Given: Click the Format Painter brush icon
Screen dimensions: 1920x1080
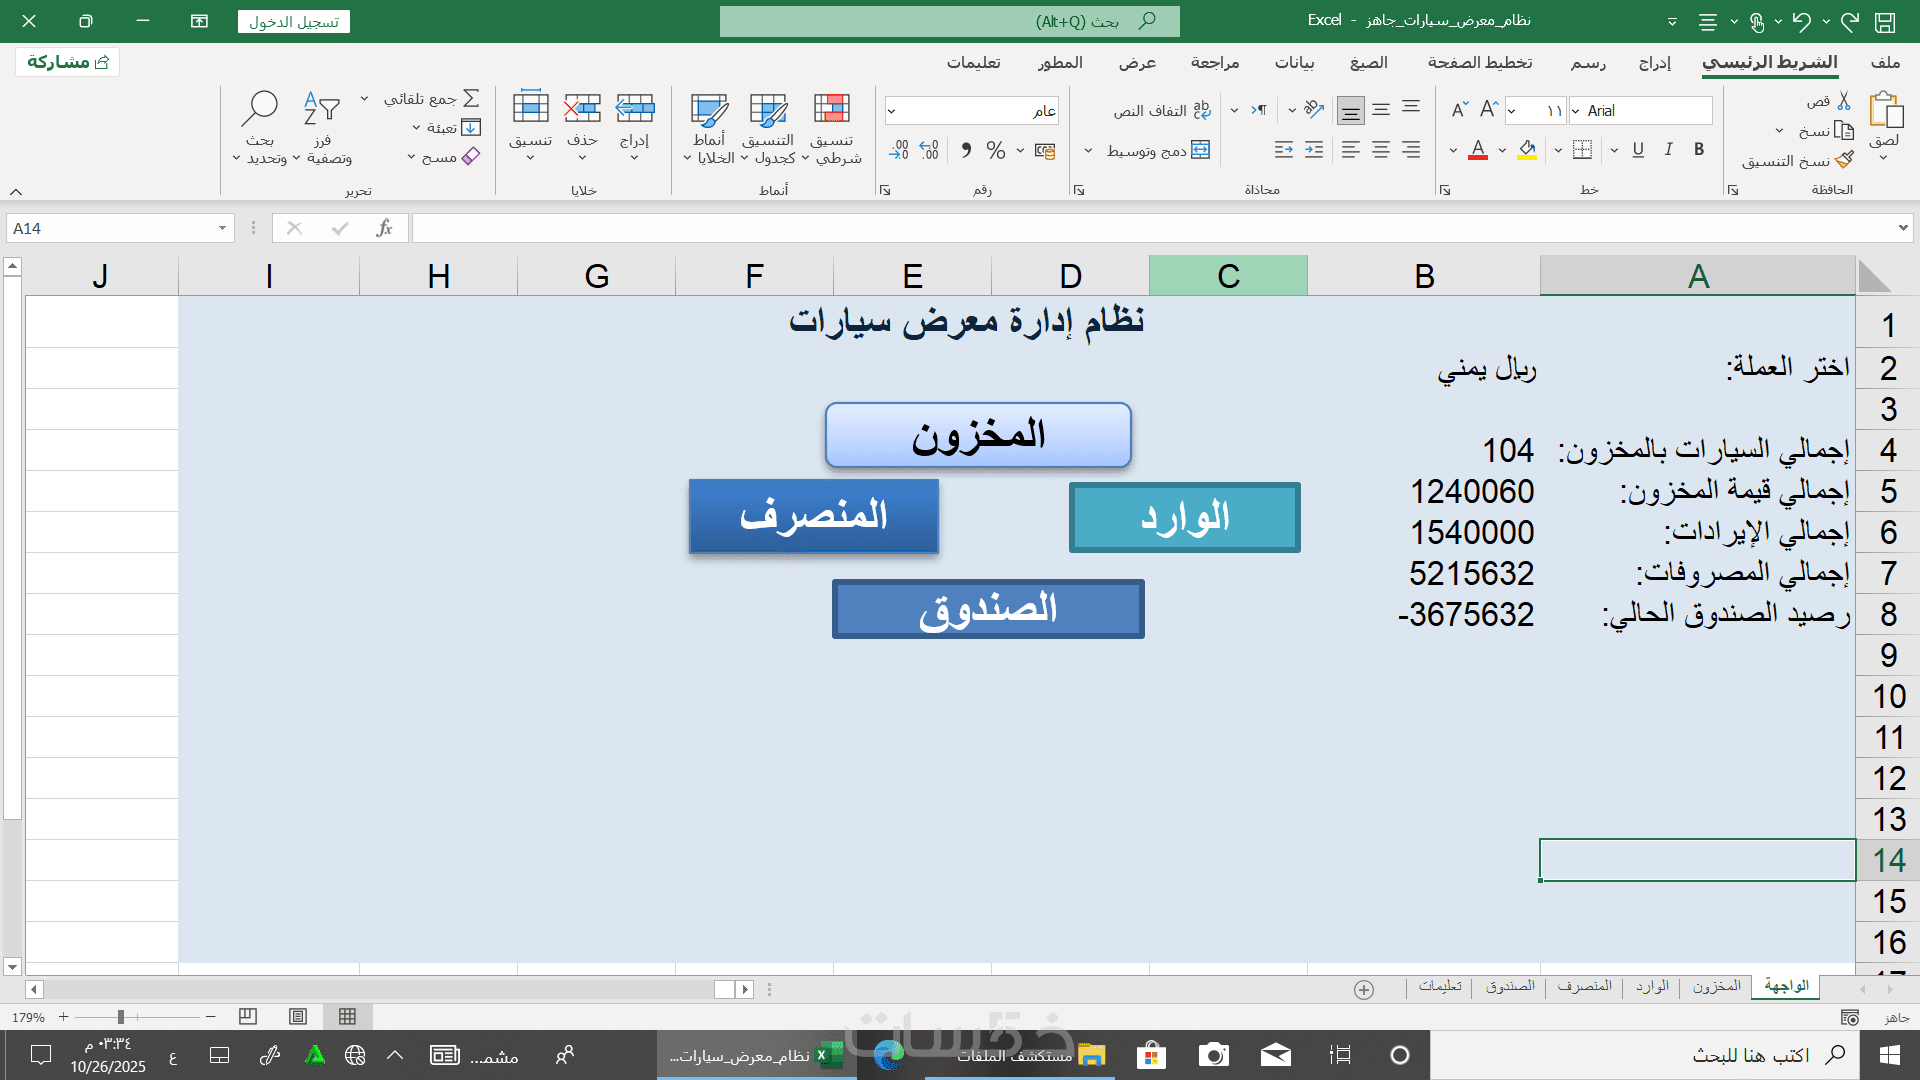Looking at the screenshot, I should (x=1845, y=160).
